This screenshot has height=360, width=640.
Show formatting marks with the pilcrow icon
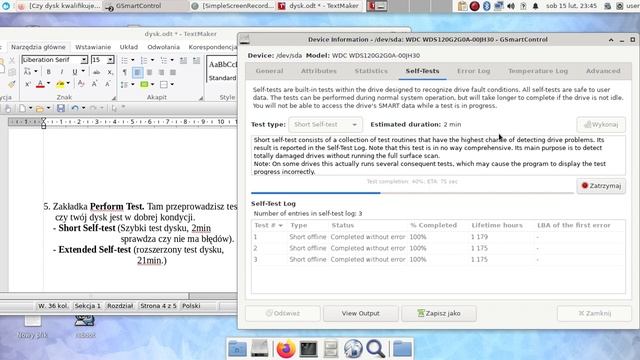(x=124, y=72)
